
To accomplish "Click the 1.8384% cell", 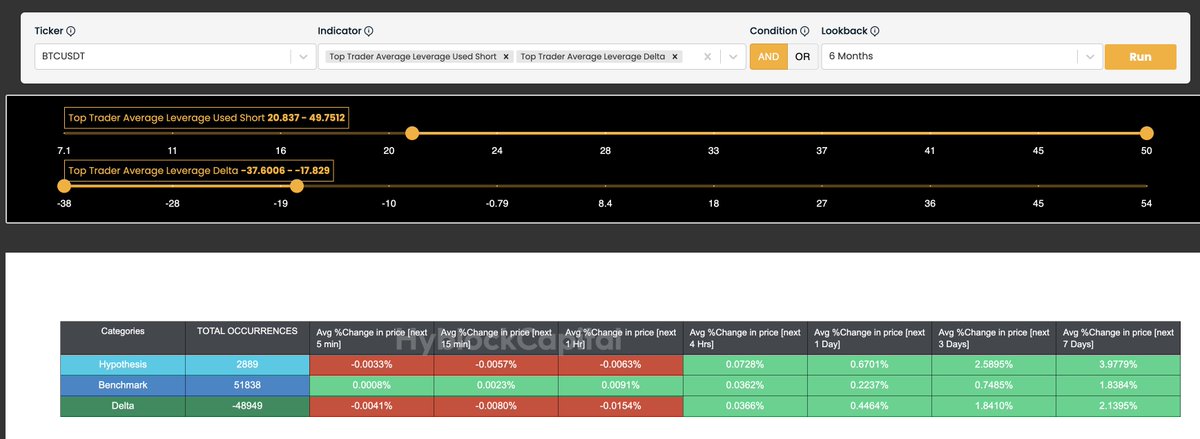I will (x=1118, y=384).
